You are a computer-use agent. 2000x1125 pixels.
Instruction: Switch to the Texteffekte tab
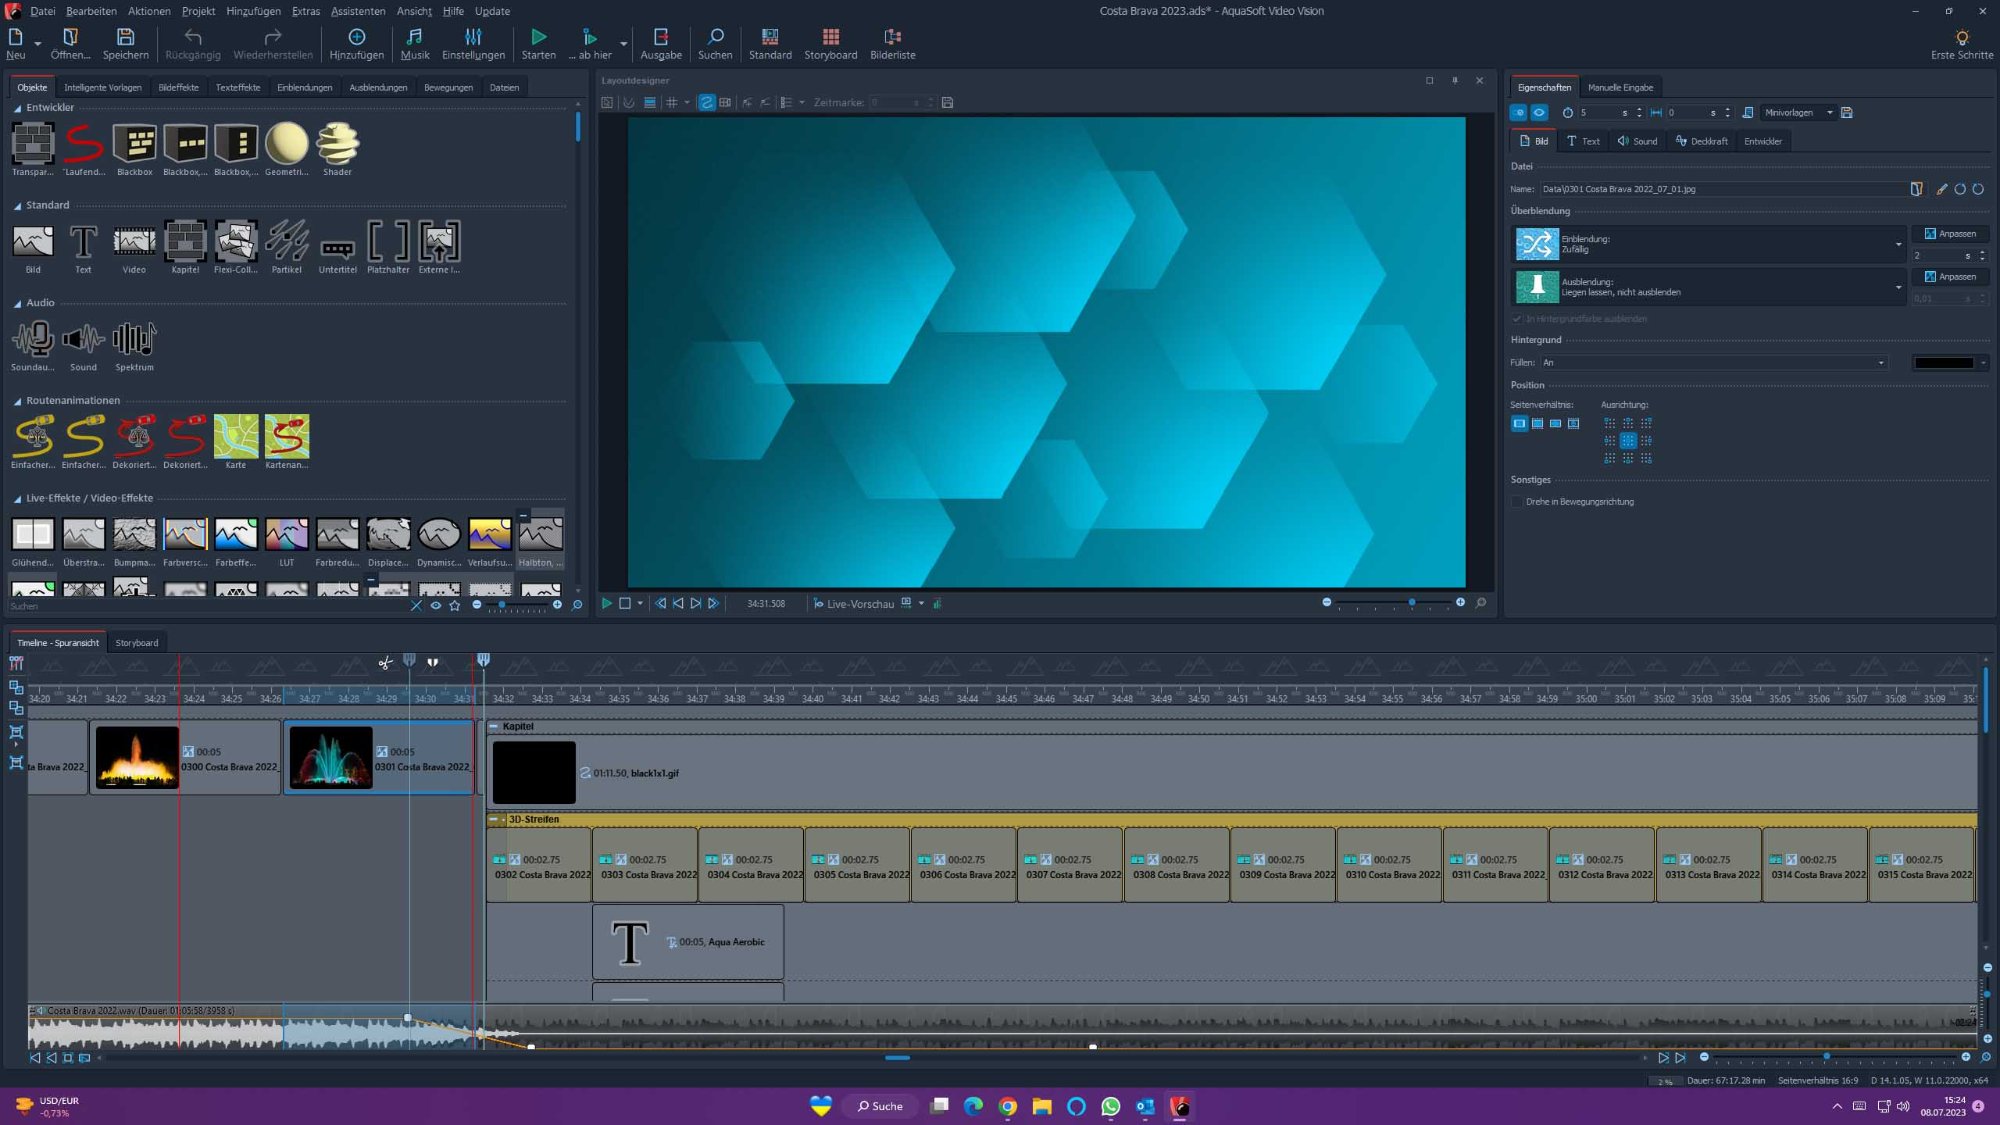coord(237,87)
